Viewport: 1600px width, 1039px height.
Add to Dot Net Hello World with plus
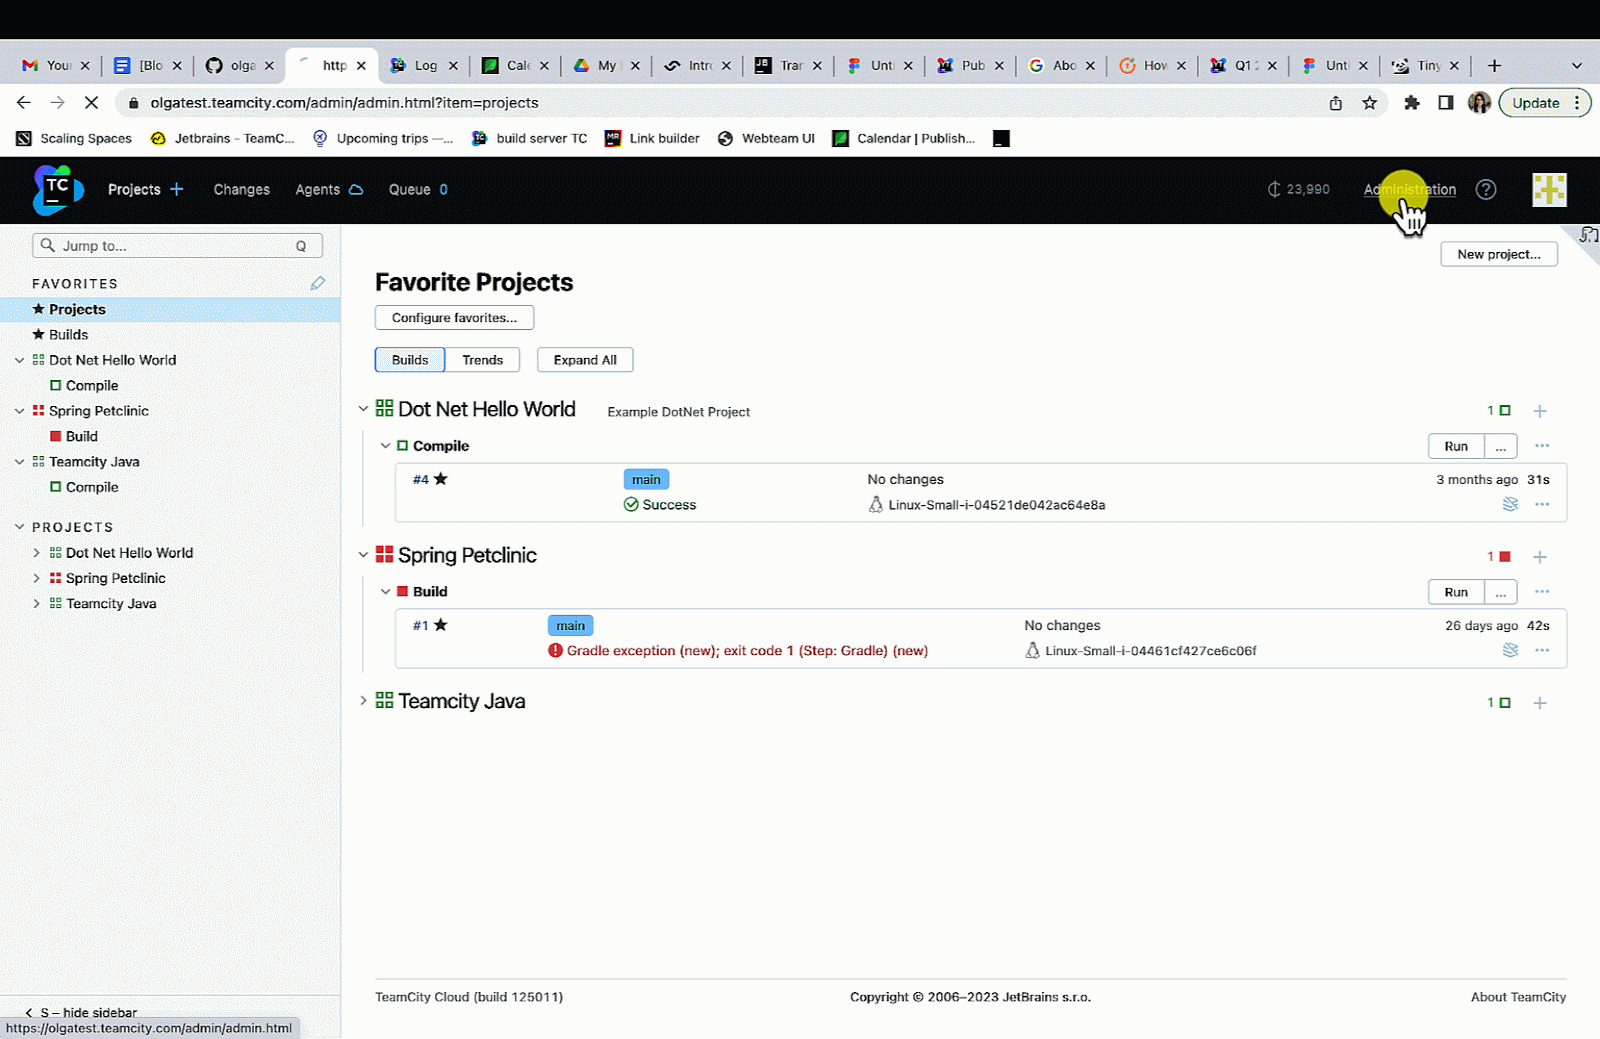(x=1540, y=411)
